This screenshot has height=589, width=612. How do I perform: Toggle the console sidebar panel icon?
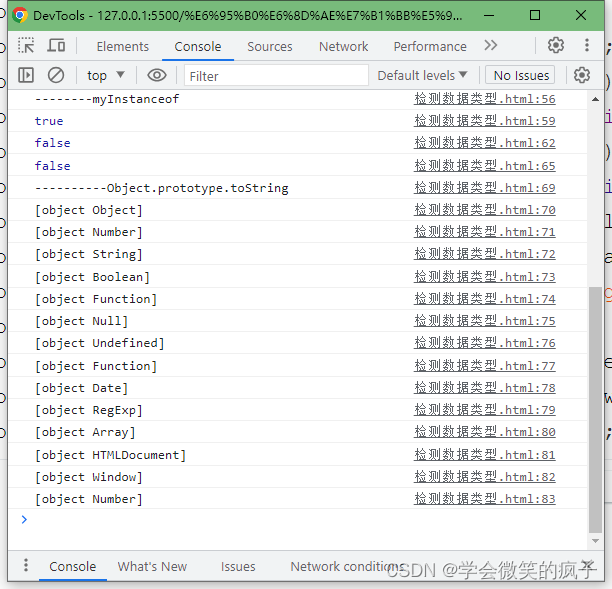point(26,75)
